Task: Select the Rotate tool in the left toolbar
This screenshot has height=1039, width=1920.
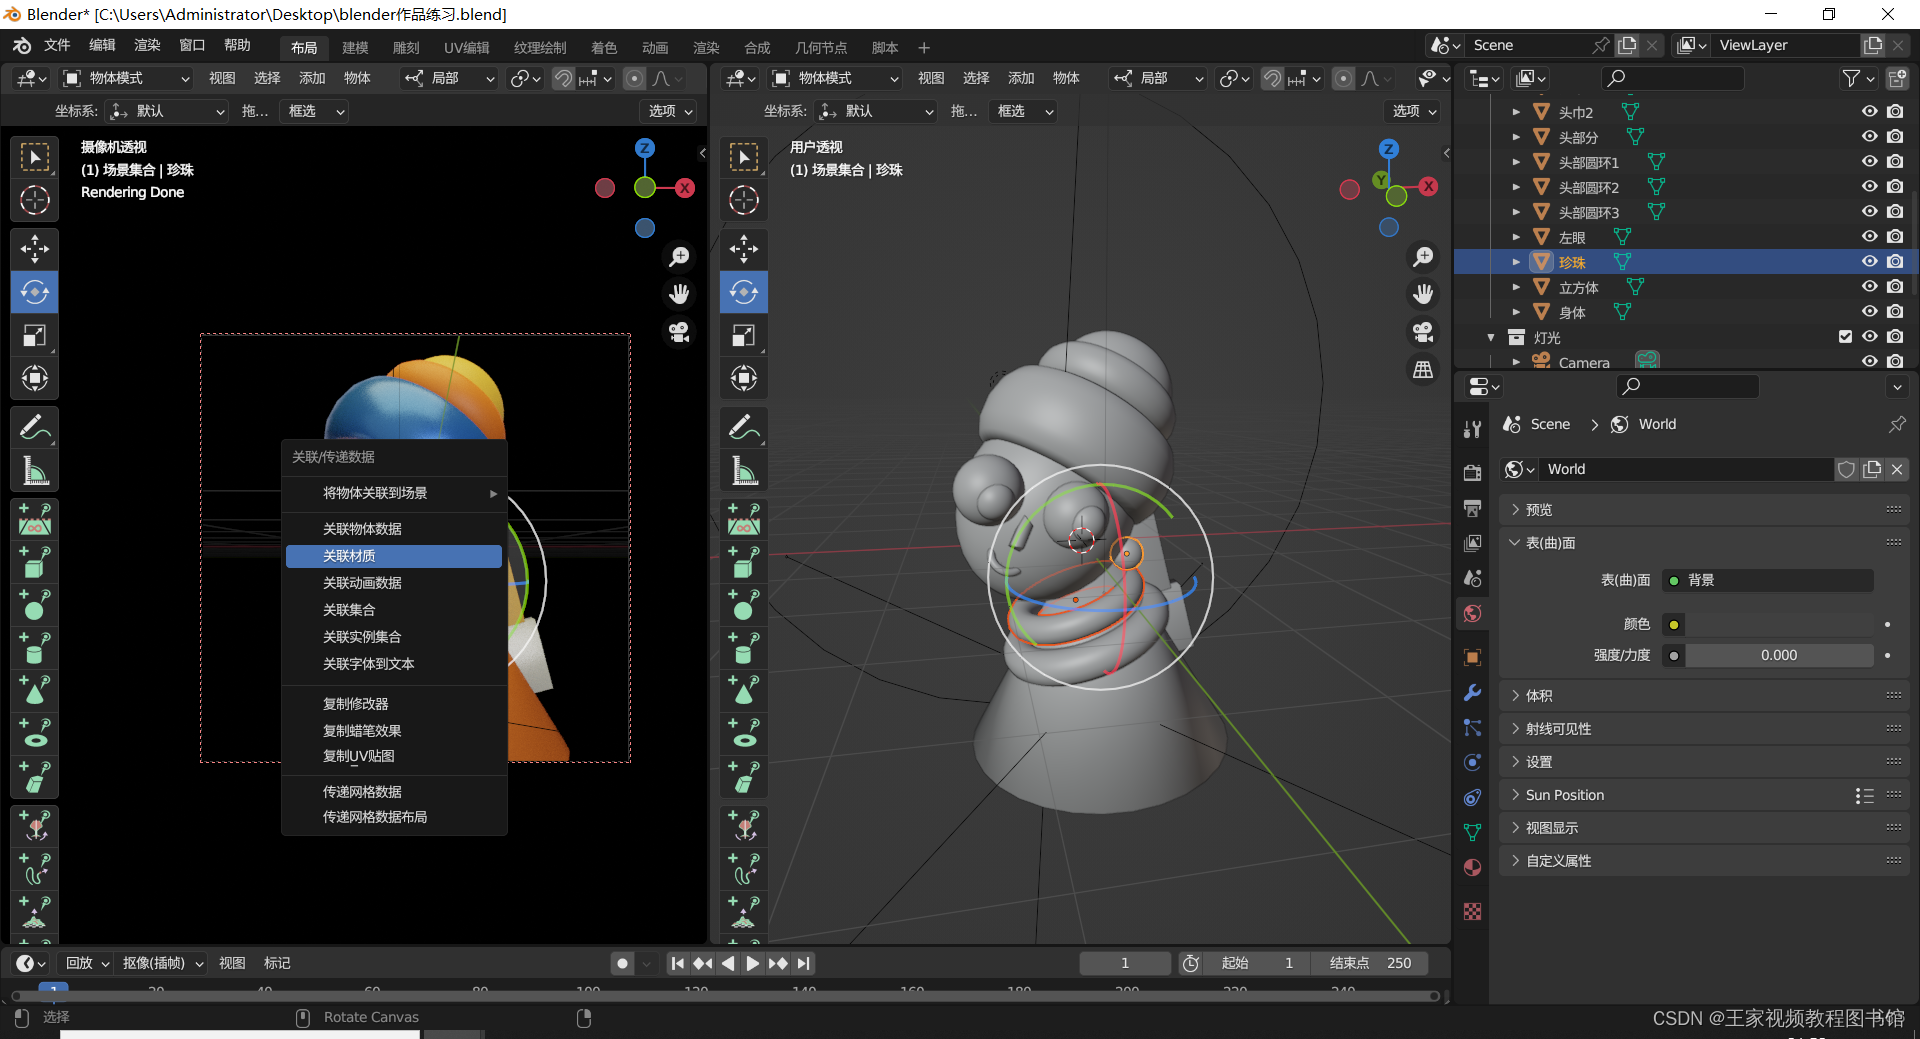Action: coord(35,292)
